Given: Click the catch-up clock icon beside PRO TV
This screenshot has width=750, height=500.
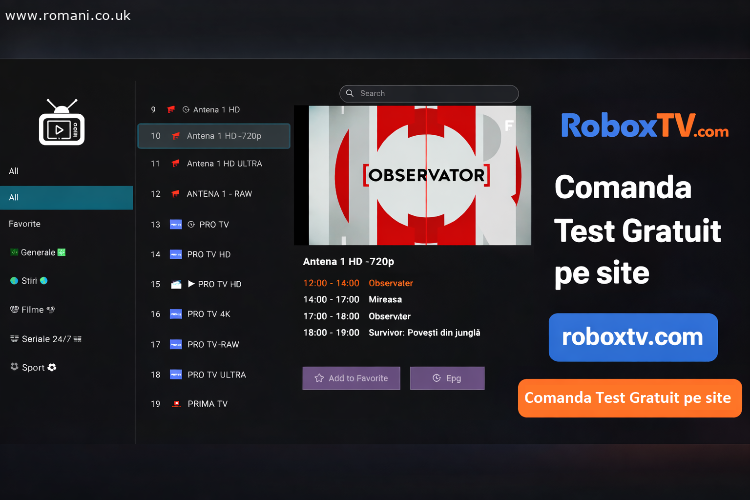Looking at the screenshot, I should click(x=191, y=224).
